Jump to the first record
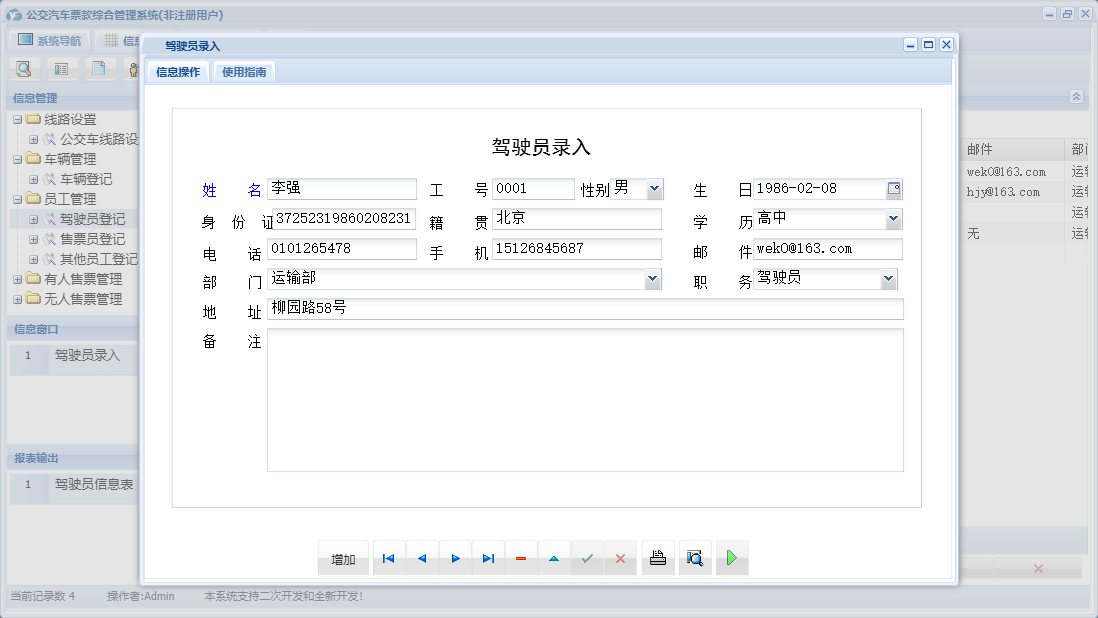 (389, 558)
